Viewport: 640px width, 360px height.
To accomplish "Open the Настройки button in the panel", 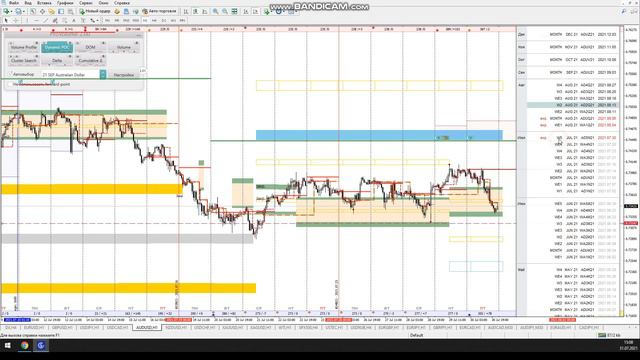I will coord(124,75).
